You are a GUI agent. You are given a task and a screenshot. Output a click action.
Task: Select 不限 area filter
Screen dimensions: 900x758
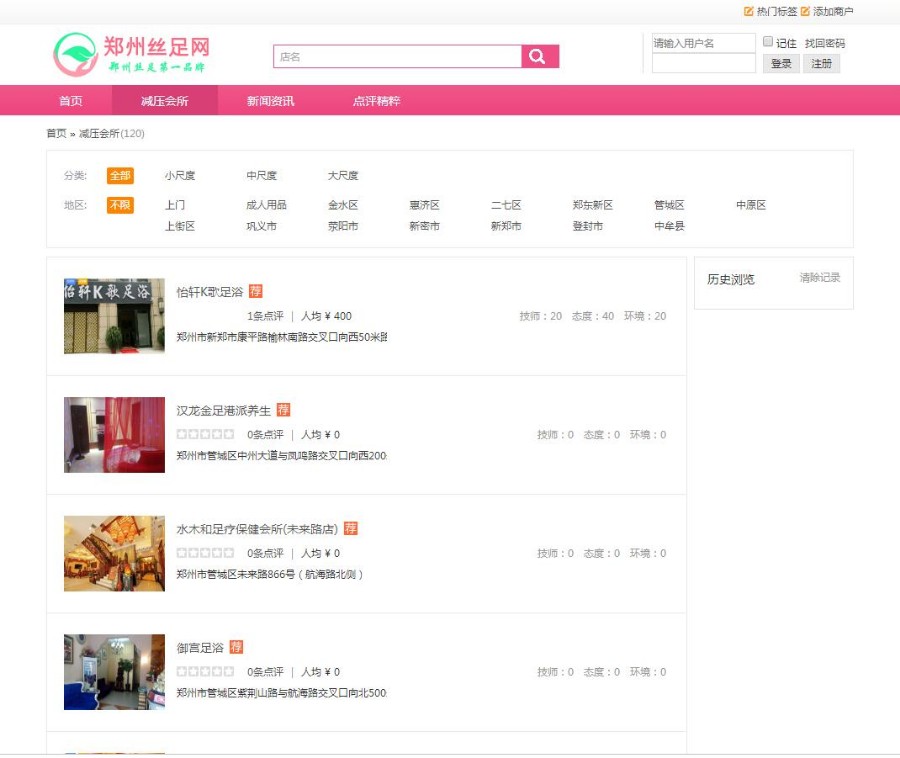120,205
